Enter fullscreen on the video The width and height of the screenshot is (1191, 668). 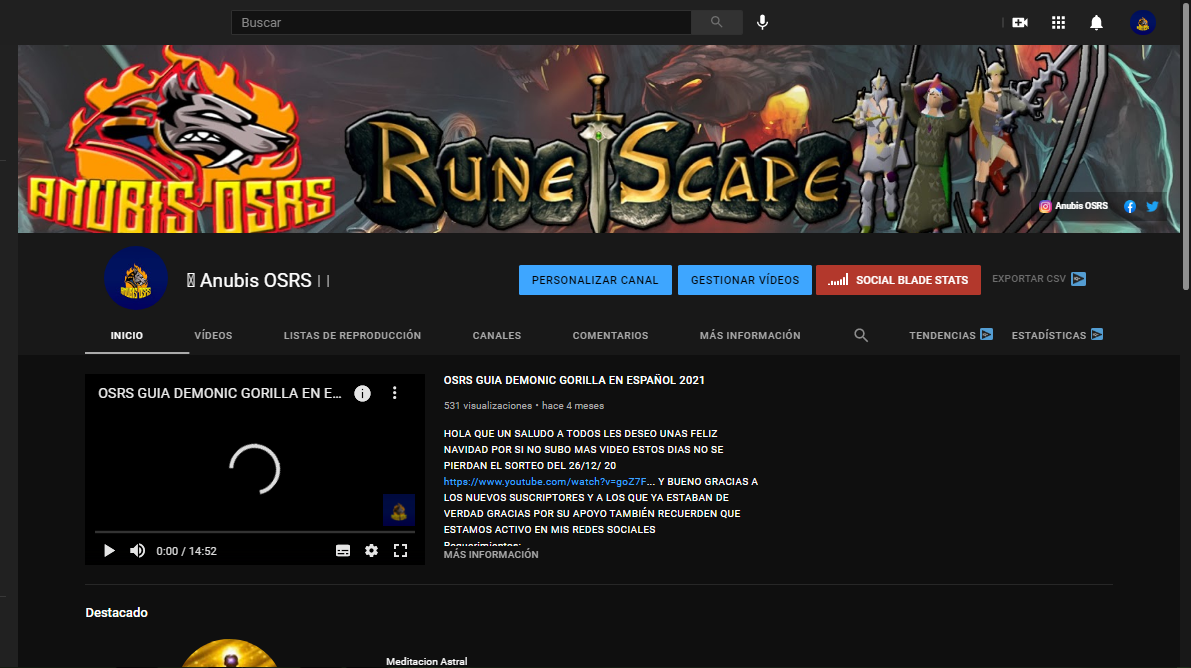[x=400, y=551]
